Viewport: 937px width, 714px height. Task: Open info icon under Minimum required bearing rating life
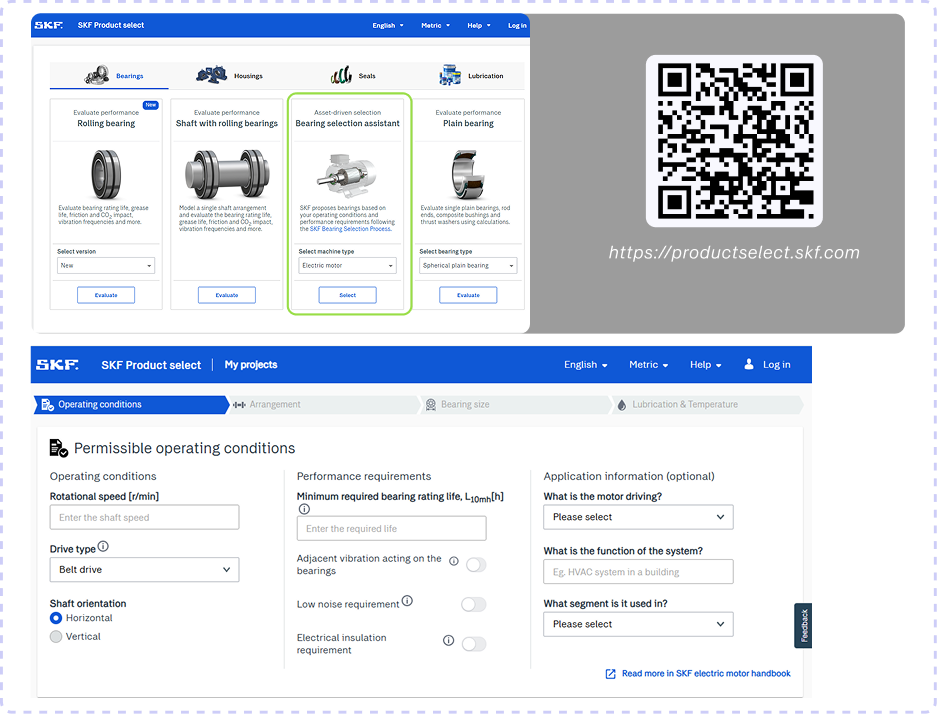tap(304, 509)
